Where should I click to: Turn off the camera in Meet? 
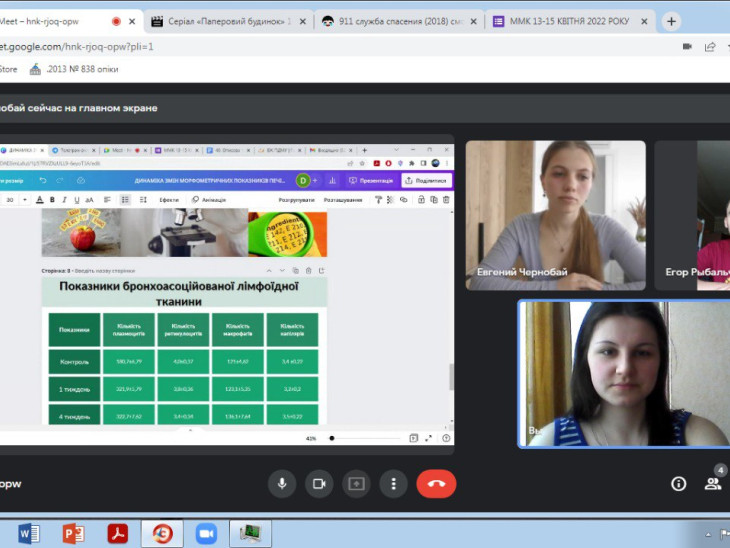point(319,484)
